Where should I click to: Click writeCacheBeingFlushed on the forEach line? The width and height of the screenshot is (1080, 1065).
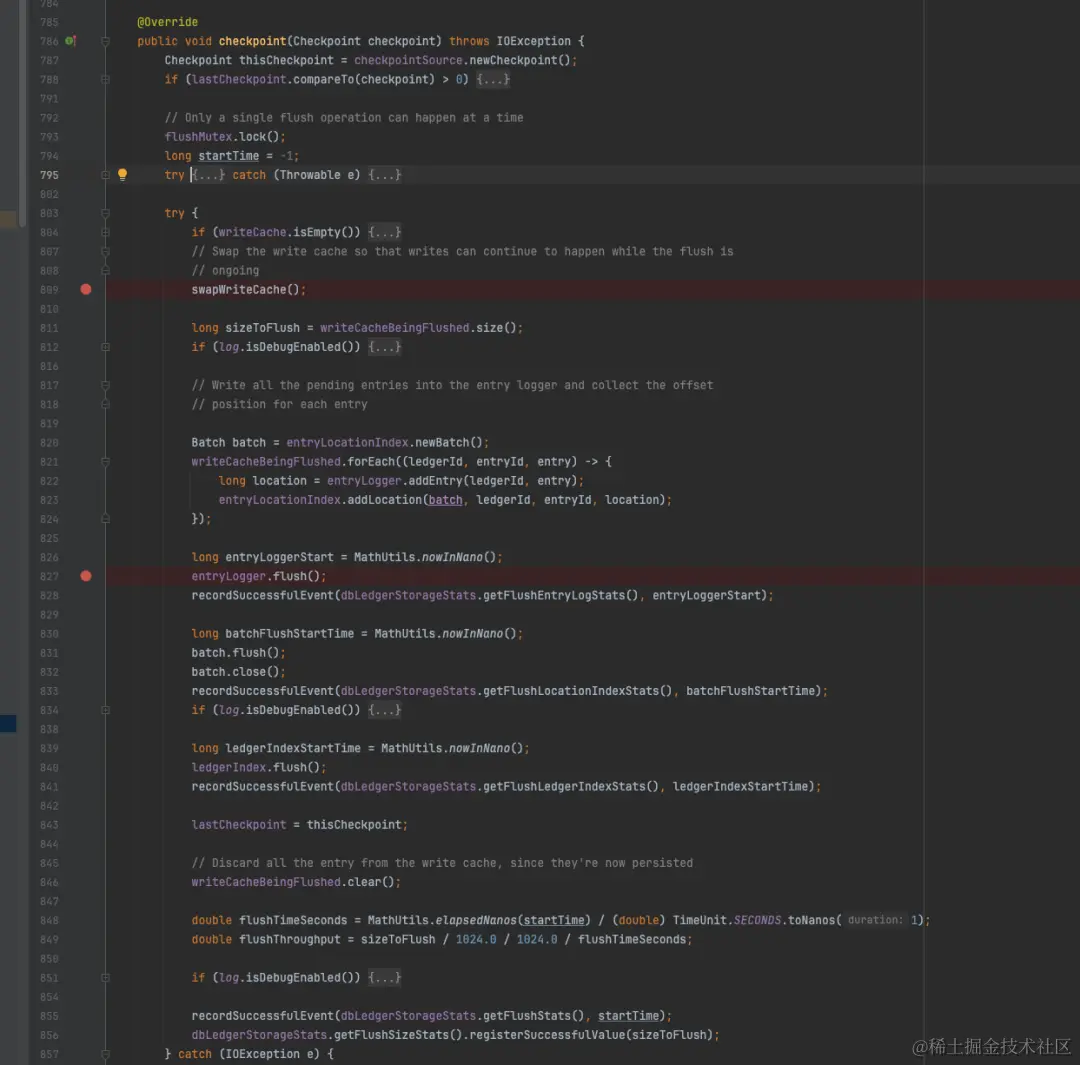click(266, 462)
